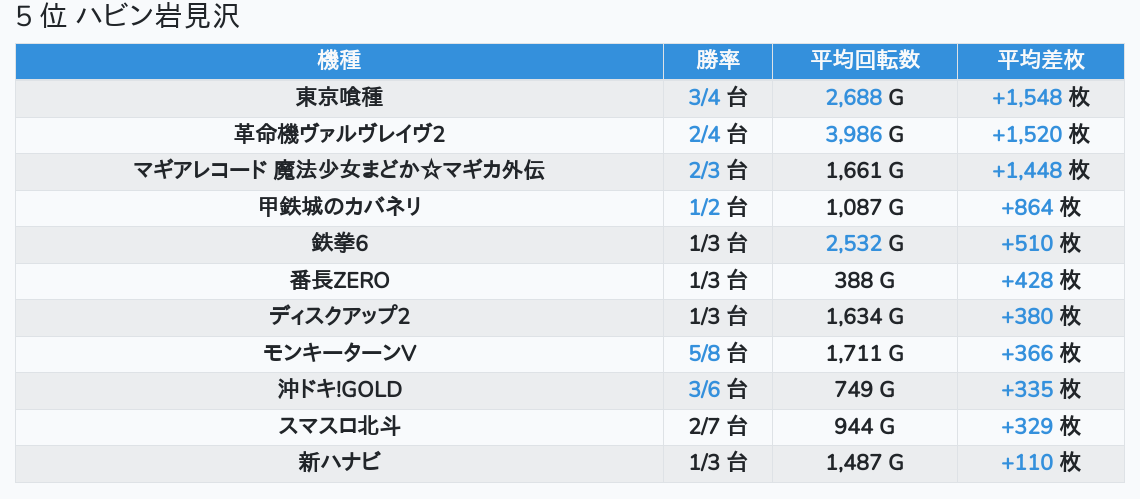Viewport: 1140px width, 499px height.
Task: Select the マギアレコード 魔法少女まどか☆マギカ外伝 row name
Action: 339,171
